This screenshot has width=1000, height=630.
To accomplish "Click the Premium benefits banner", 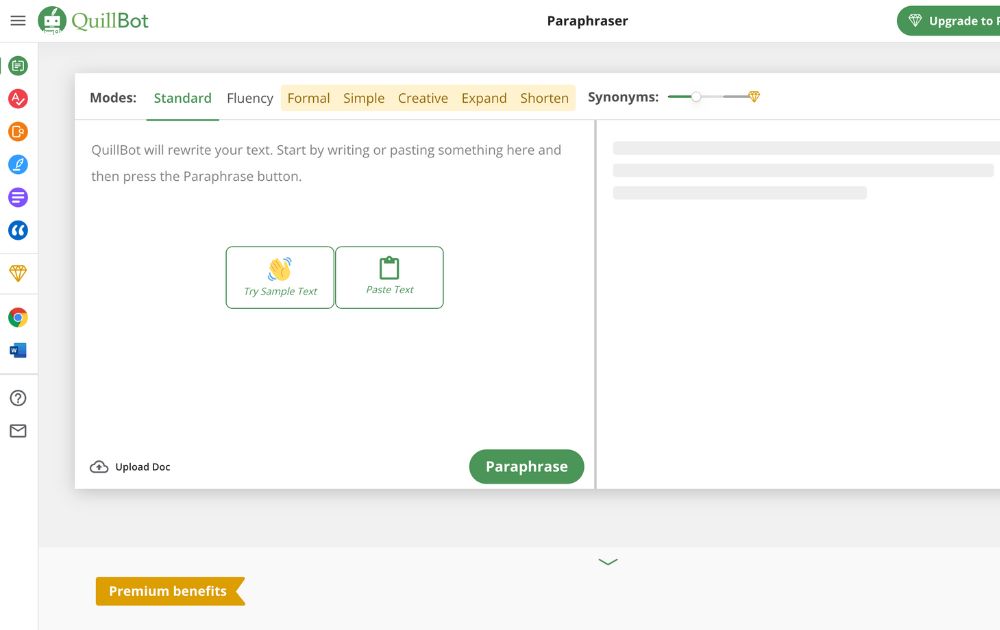I will coord(170,591).
